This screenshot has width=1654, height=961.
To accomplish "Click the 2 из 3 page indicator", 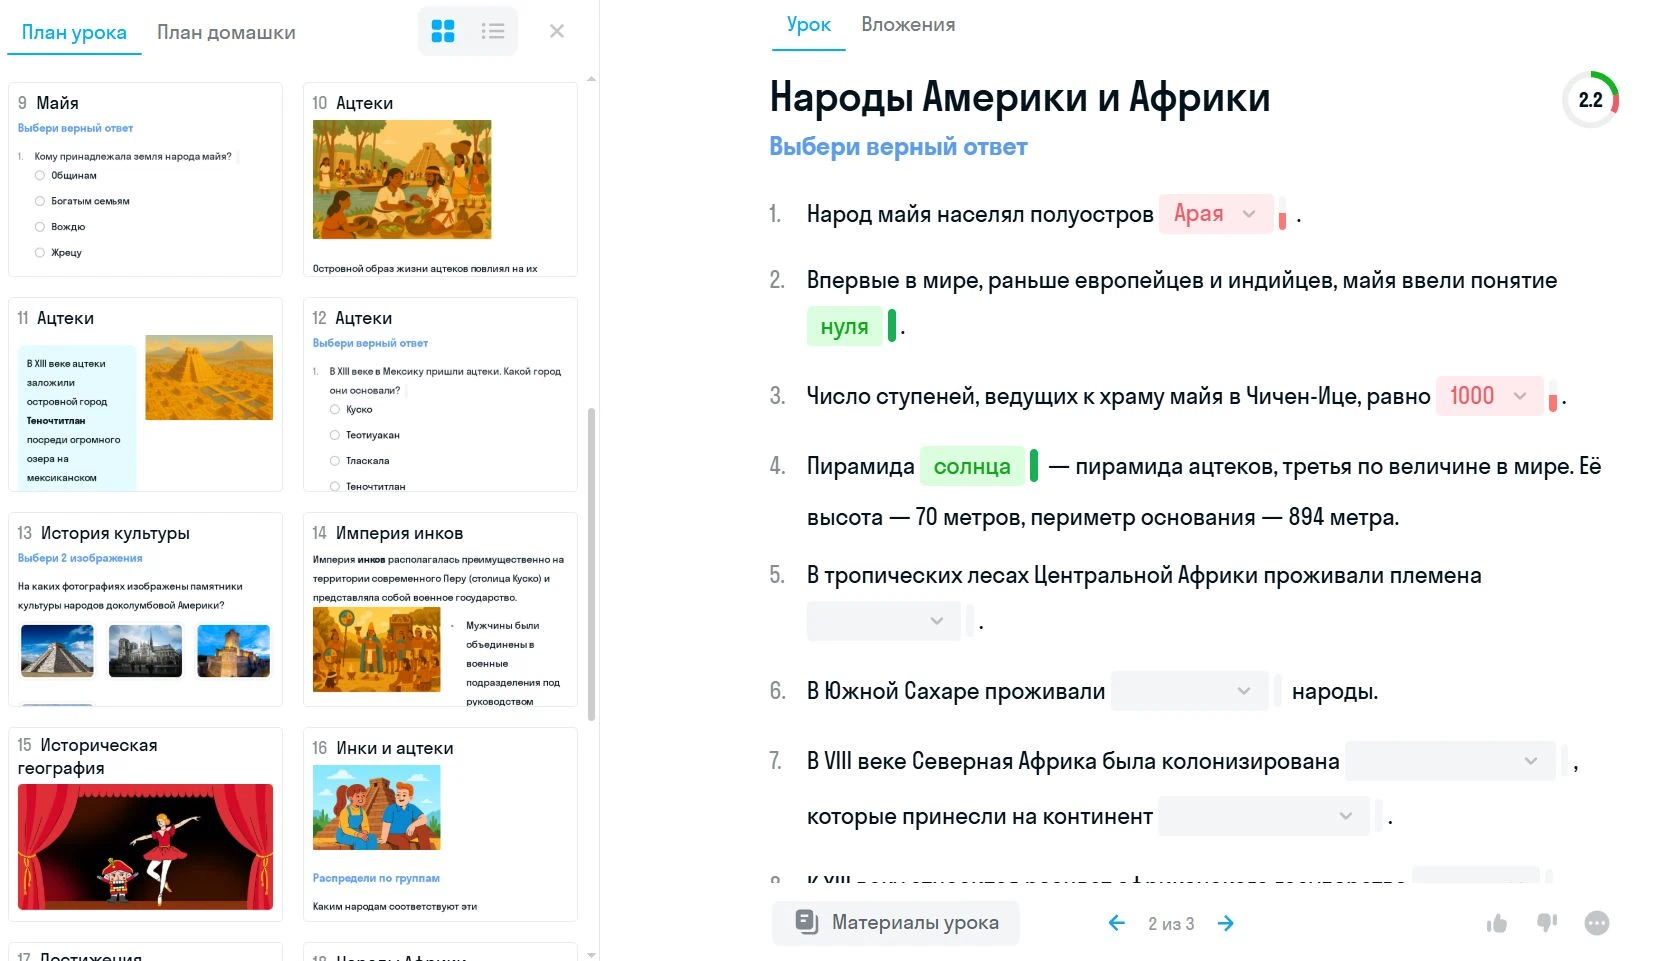I will (1171, 923).
